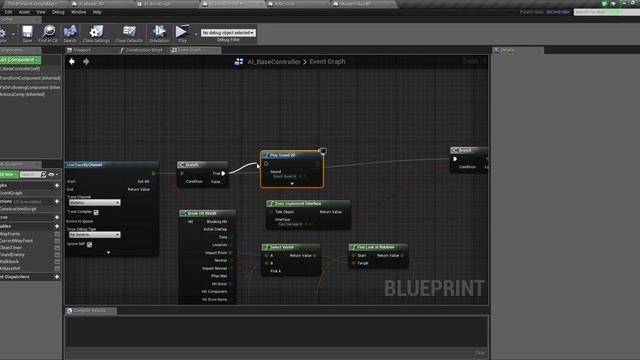Click exec input pin of right Branch node

455,159
